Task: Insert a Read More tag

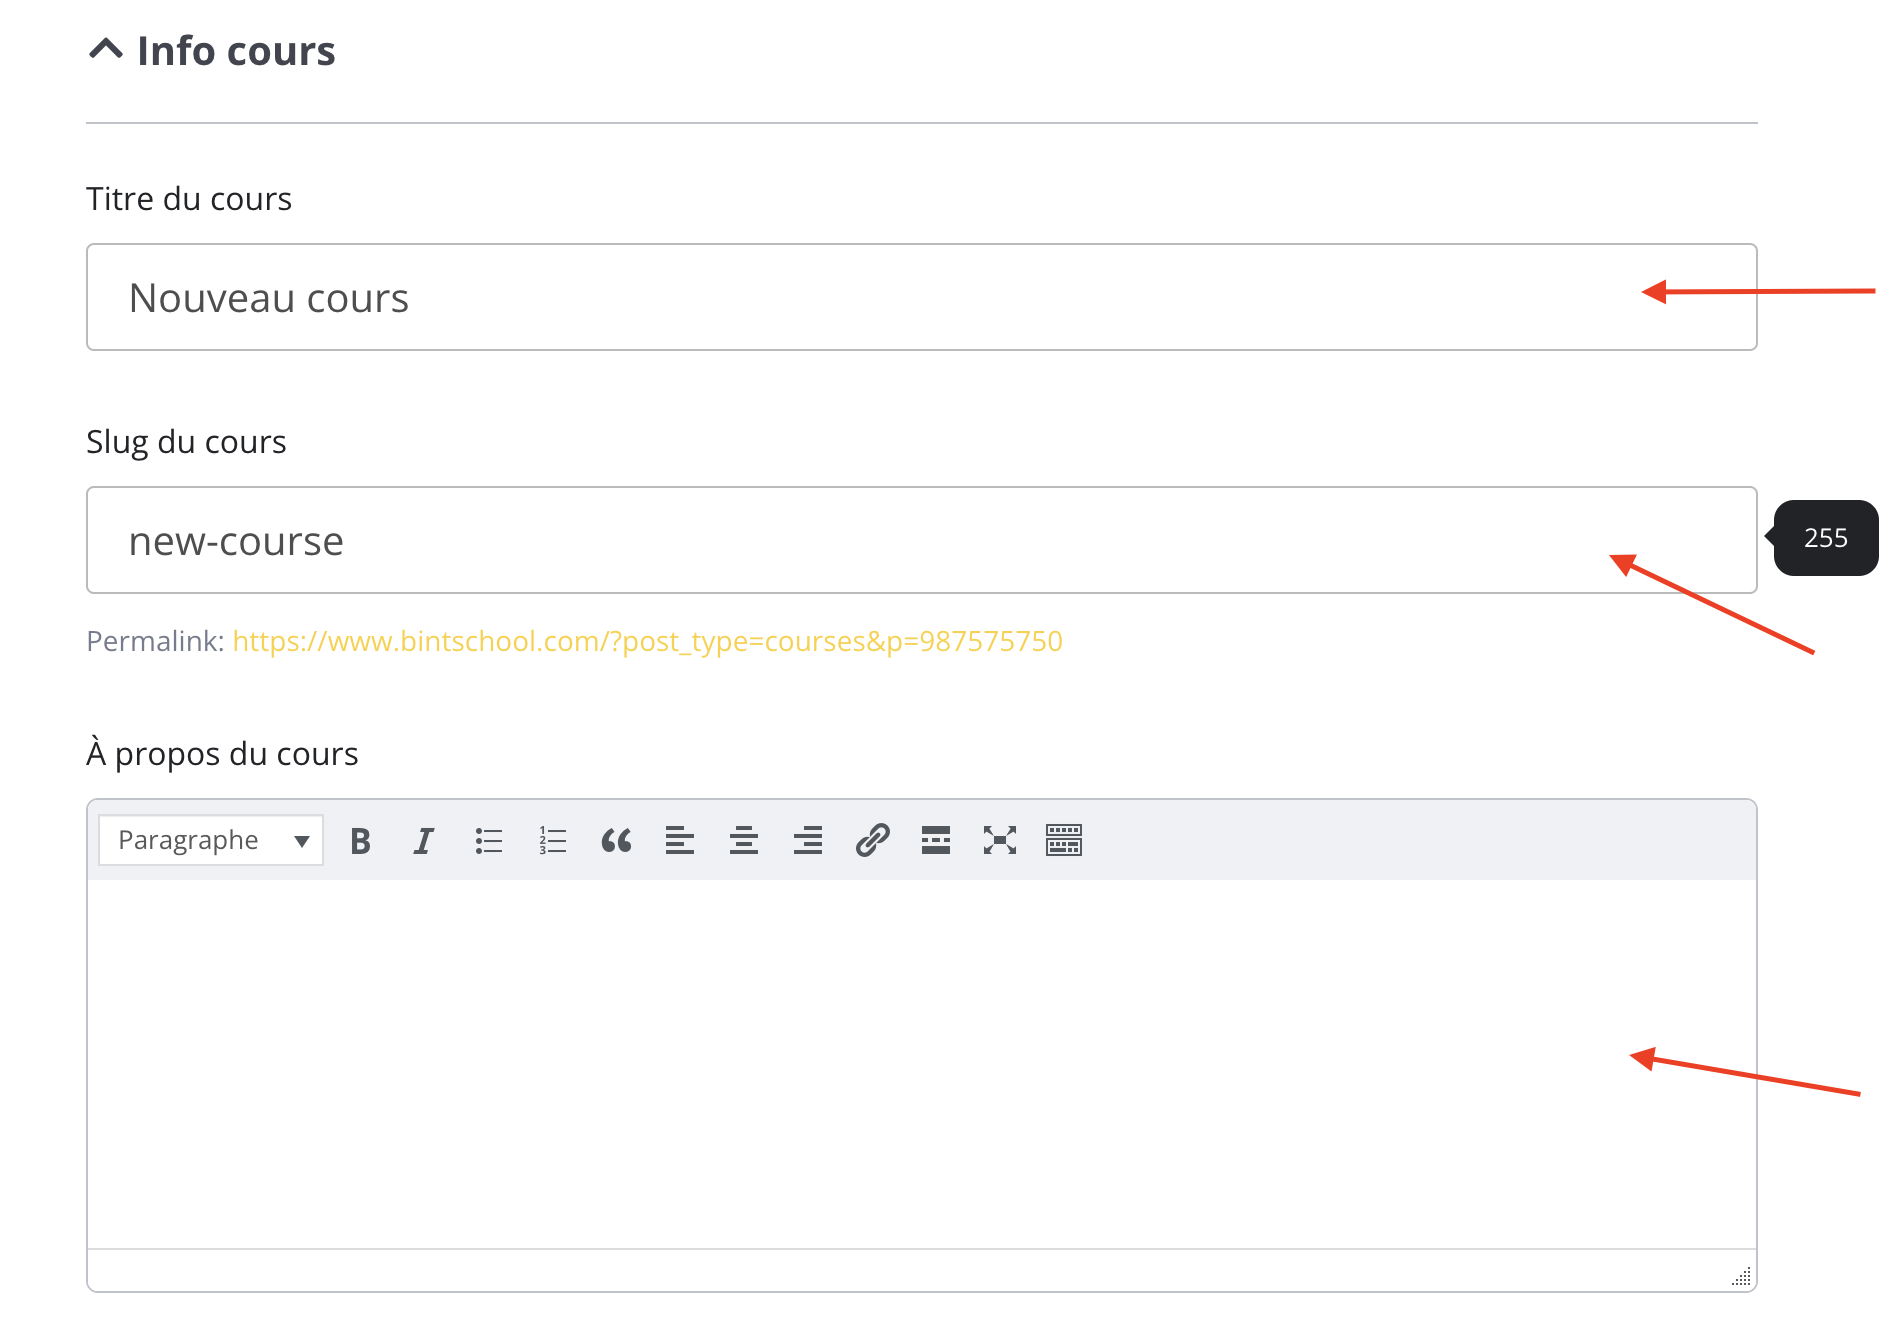Action: (x=936, y=841)
